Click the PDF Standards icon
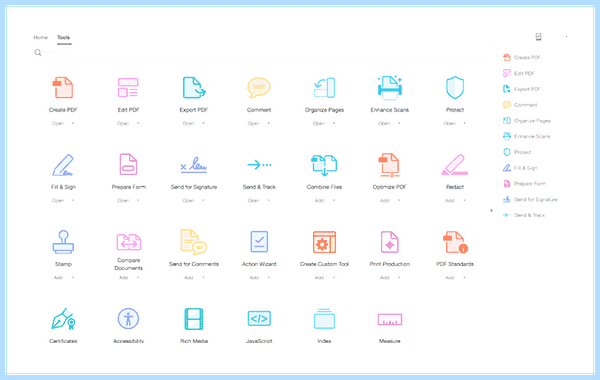Image resolution: width=600 pixels, height=380 pixels. pos(455,242)
